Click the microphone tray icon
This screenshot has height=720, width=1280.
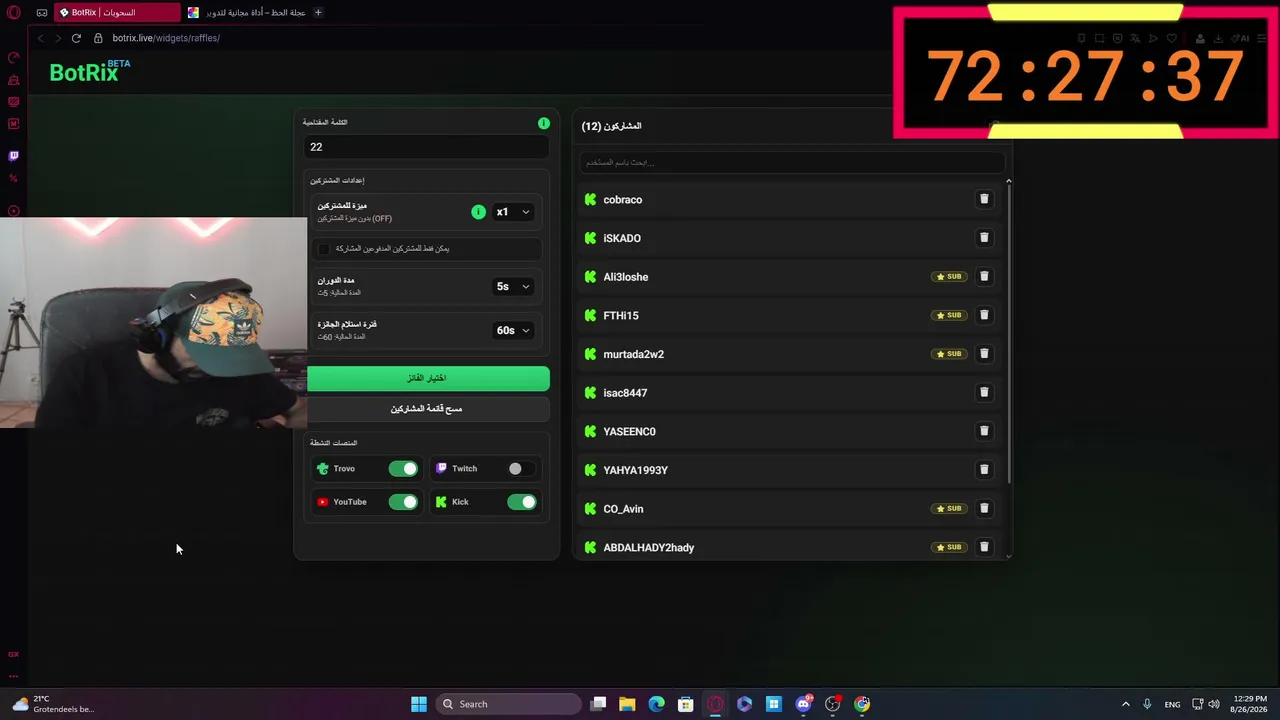tap(1147, 704)
